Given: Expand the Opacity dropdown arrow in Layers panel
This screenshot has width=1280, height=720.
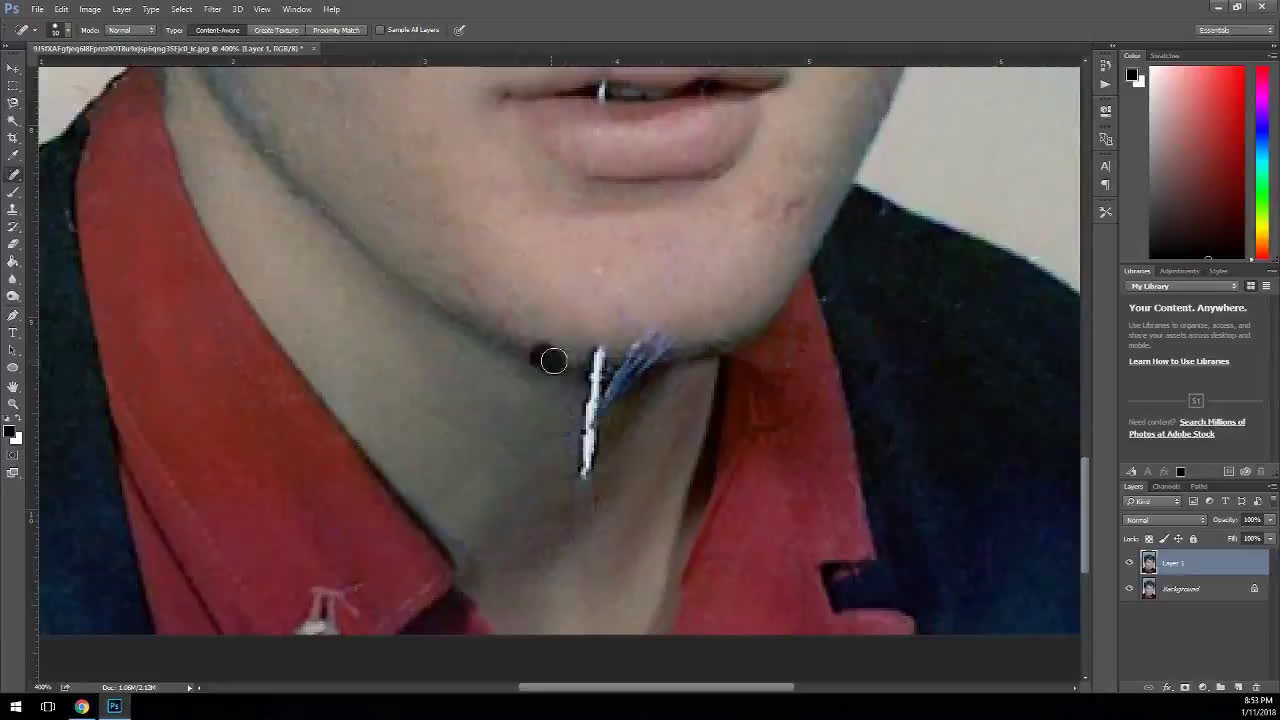Looking at the screenshot, I should tap(1270, 520).
